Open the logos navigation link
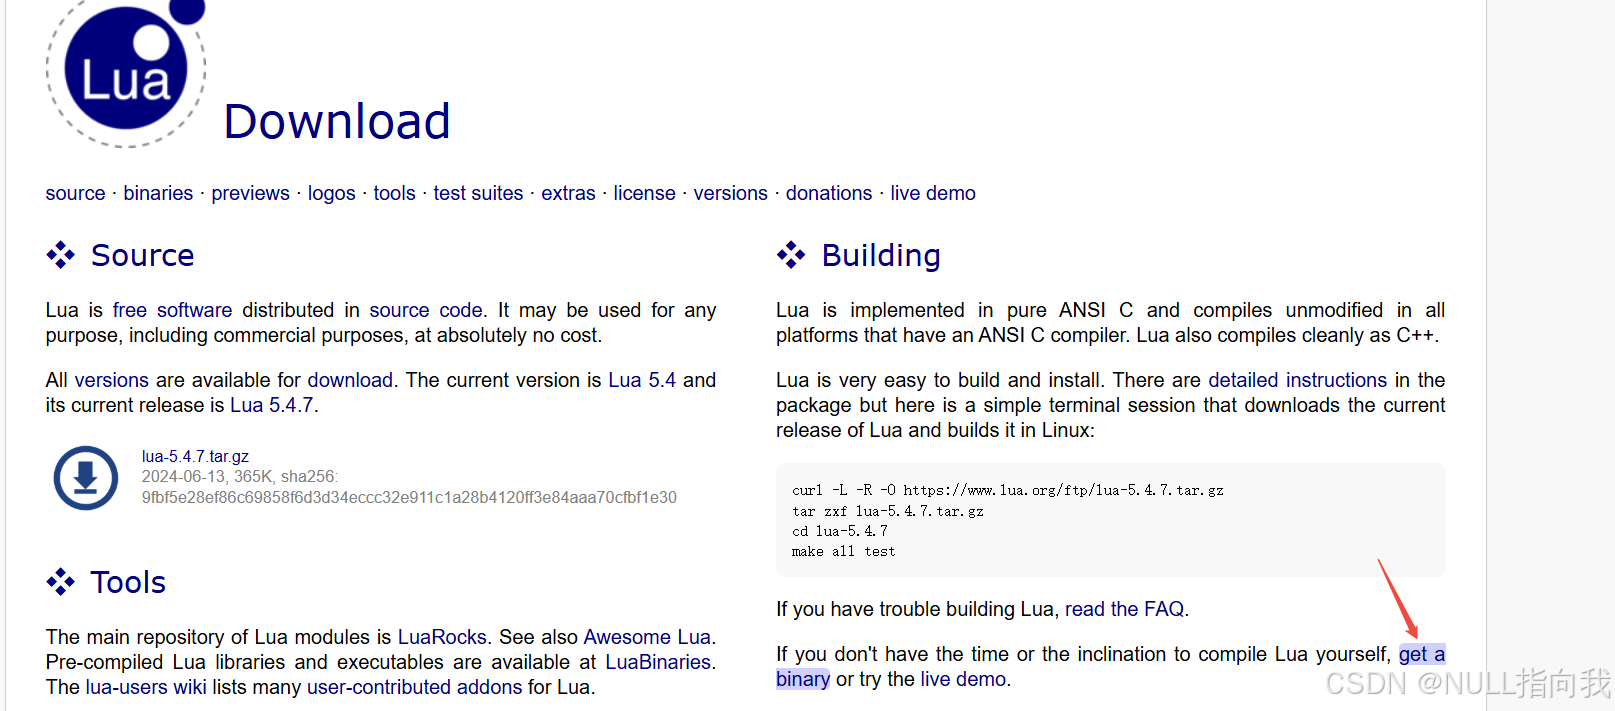This screenshot has width=1615, height=711. pos(331,193)
